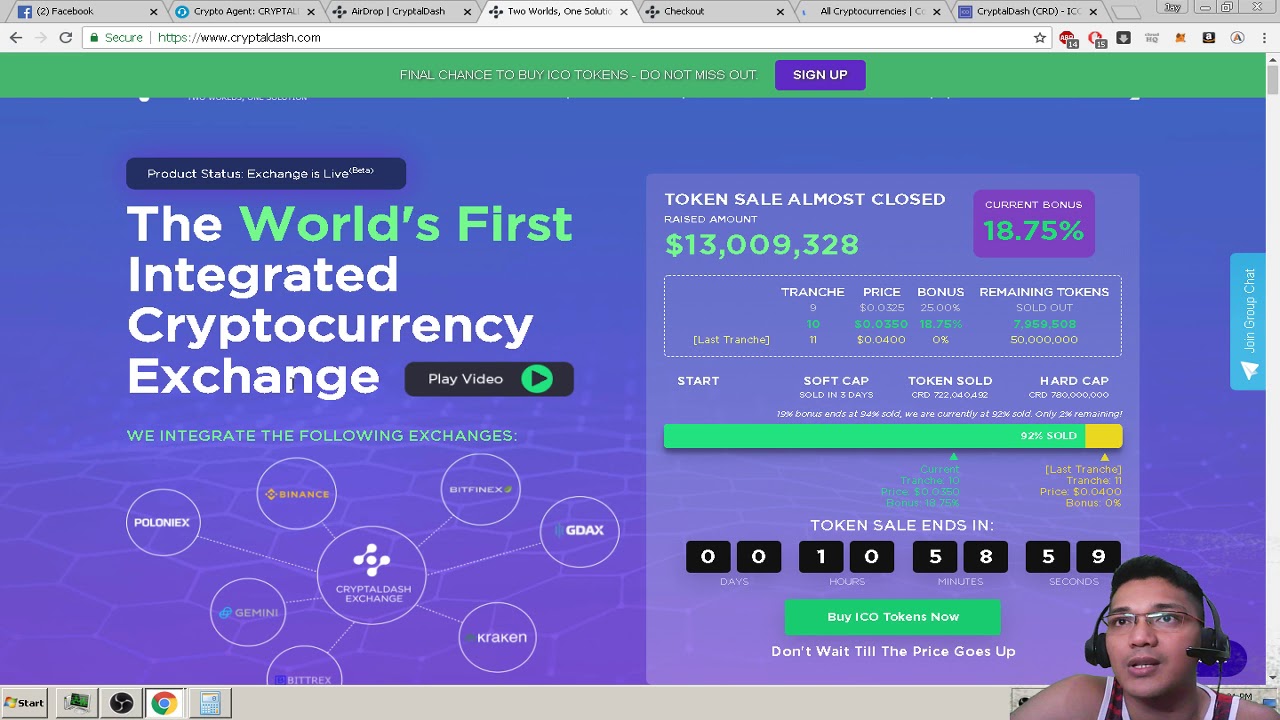Reload the CryptalDash page
Screen dimensions: 1280x720
pyautogui.click(x=66, y=38)
